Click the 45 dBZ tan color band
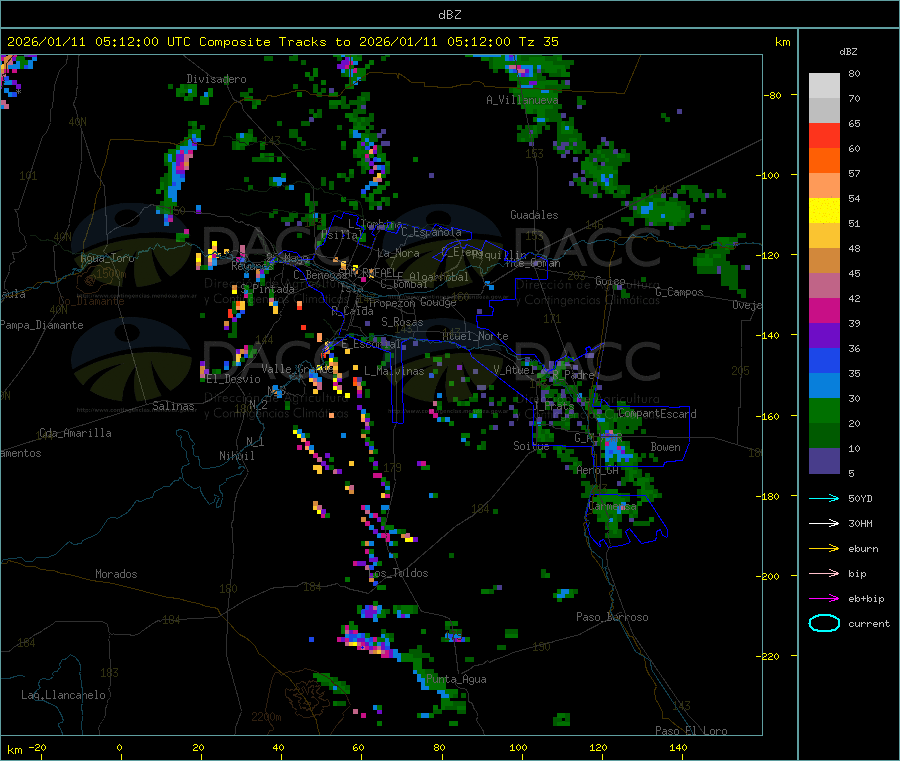The image size is (900, 761). [x=824, y=261]
